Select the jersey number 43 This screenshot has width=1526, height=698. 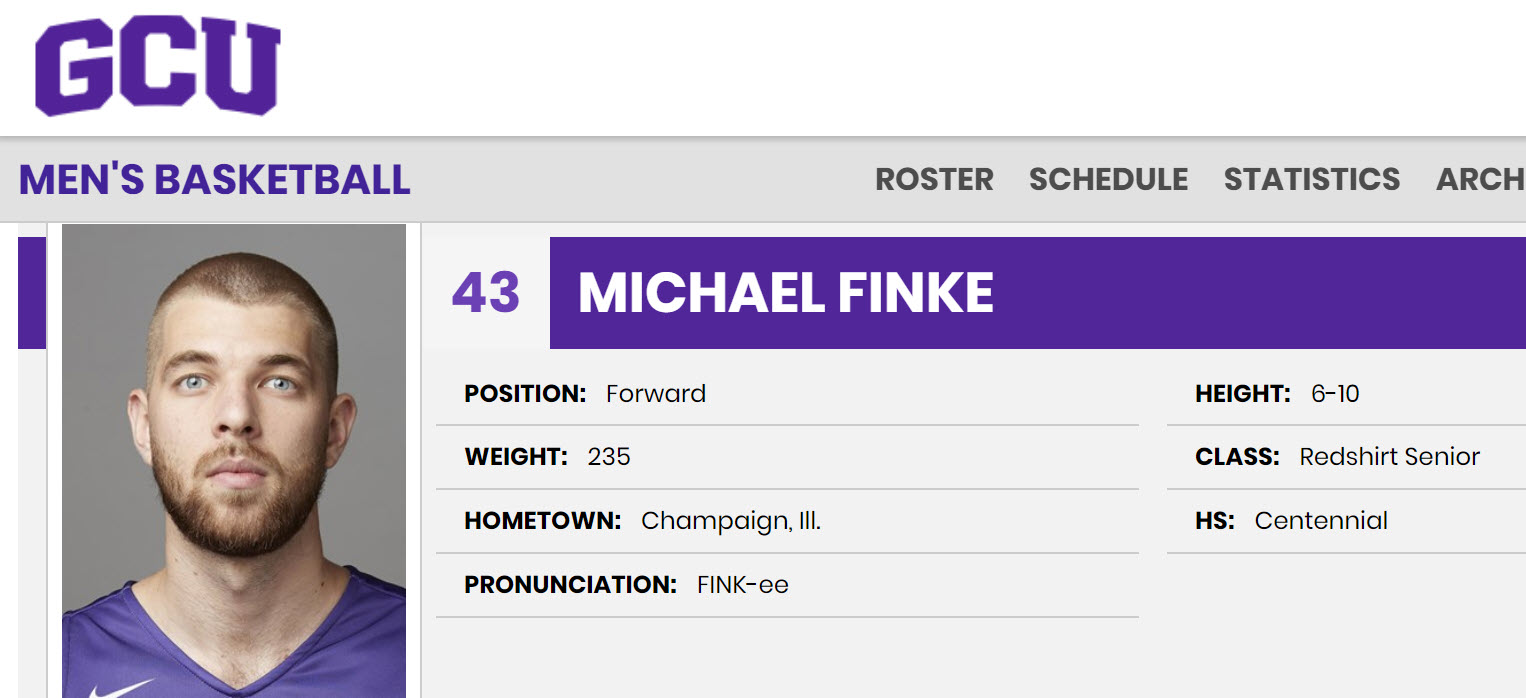click(487, 293)
